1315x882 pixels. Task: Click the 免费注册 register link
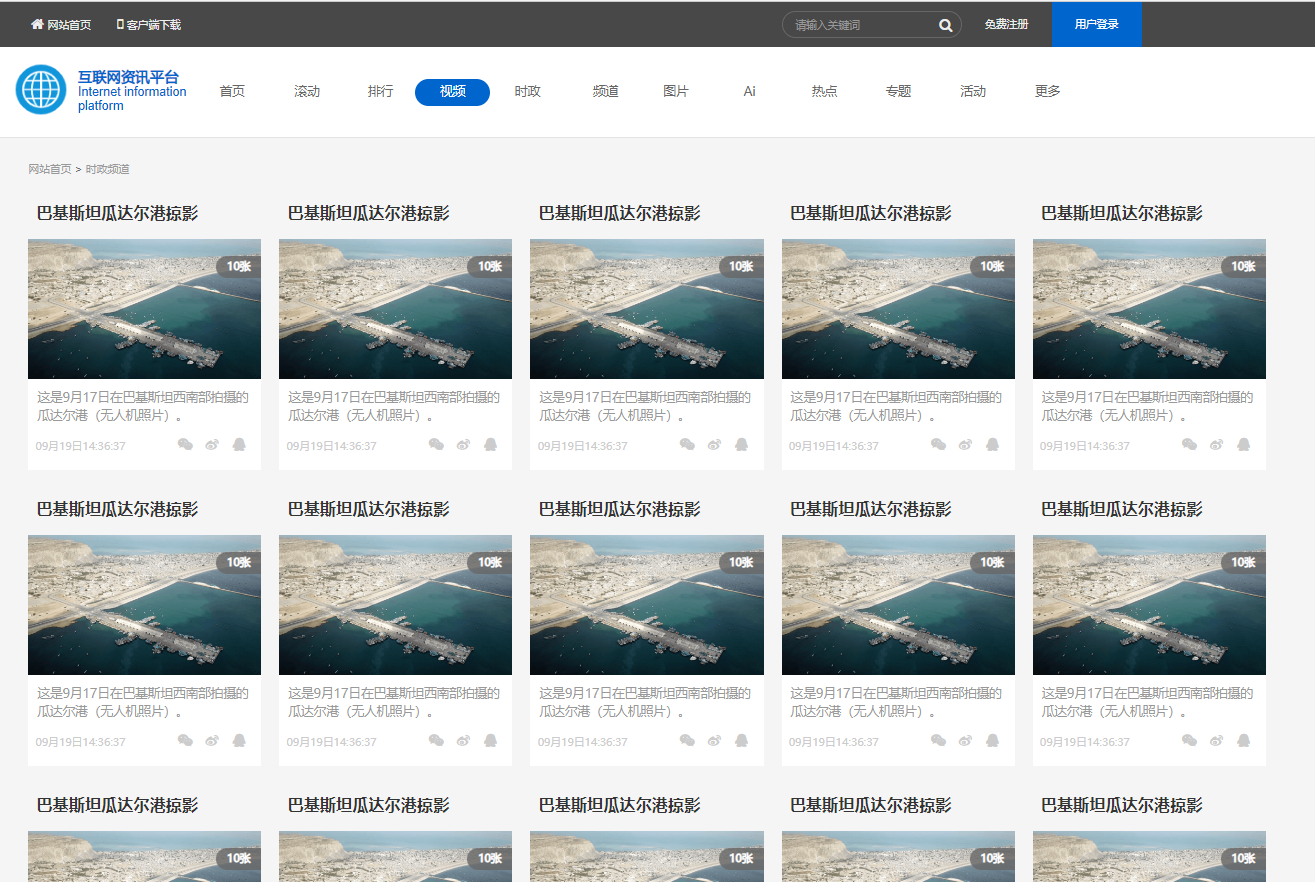(1006, 25)
